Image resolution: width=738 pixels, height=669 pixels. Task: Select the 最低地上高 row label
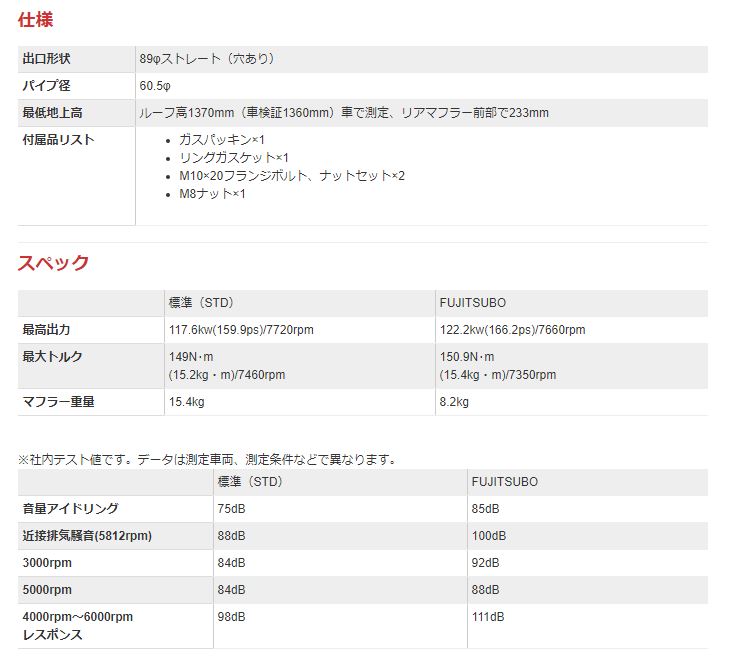[52, 113]
